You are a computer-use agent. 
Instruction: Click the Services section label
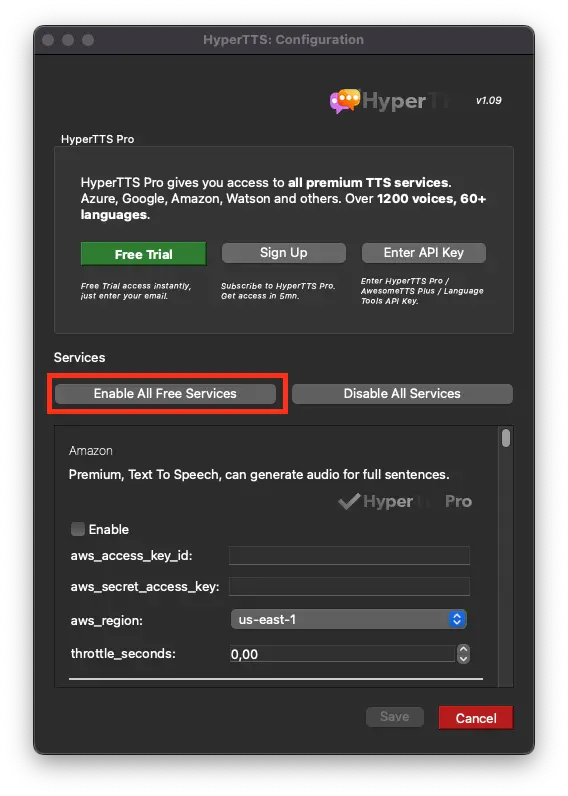point(80,357)
